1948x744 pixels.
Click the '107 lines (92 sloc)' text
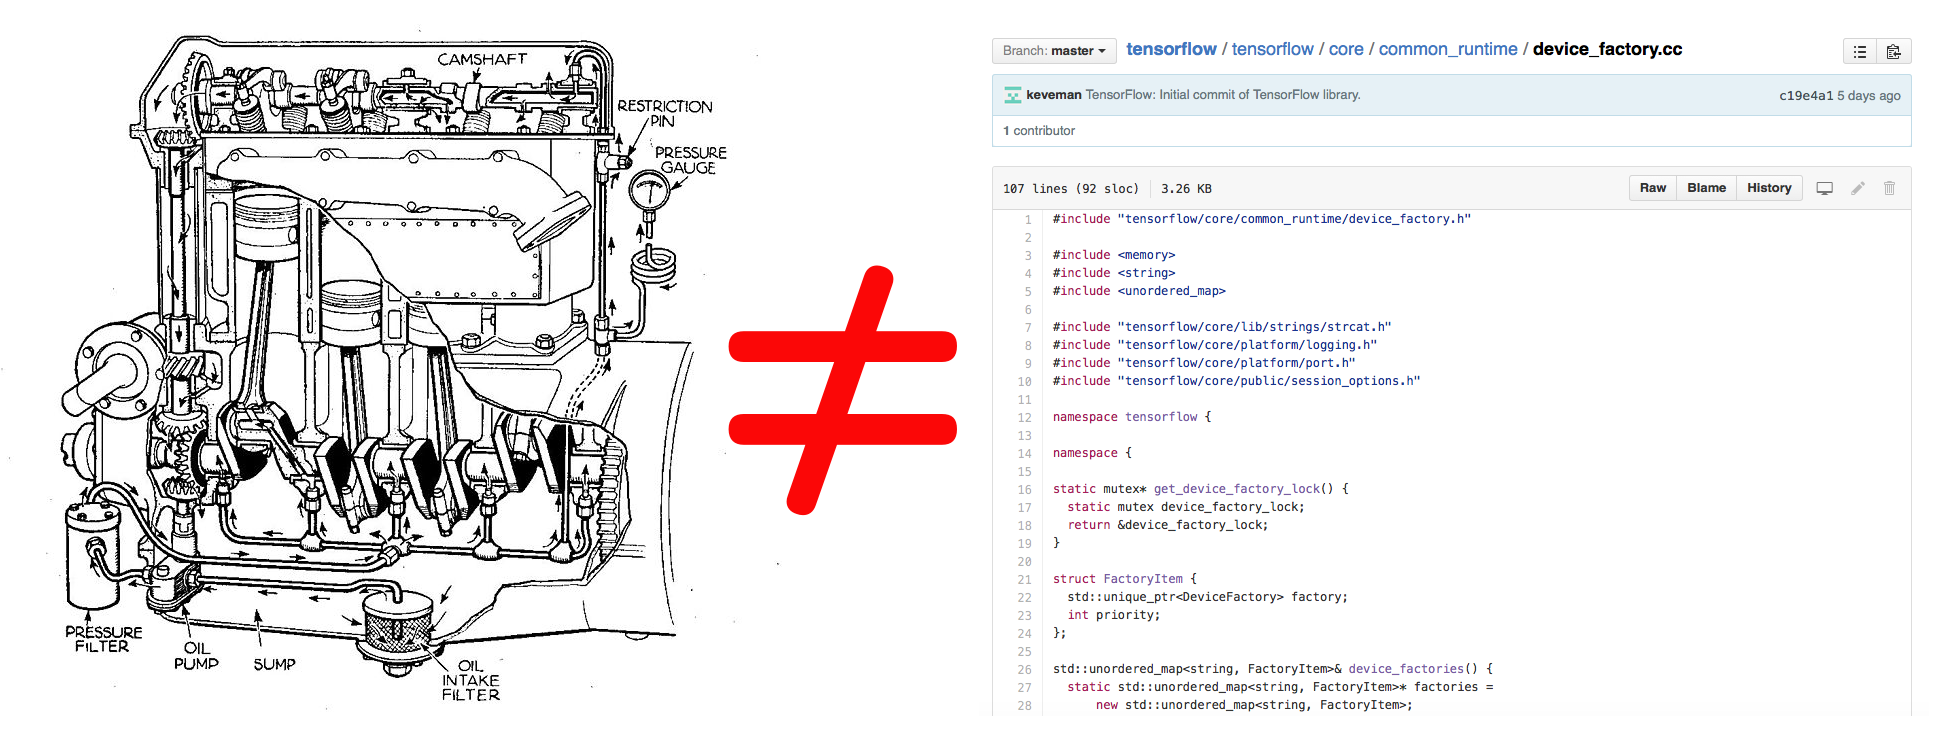1071,188
